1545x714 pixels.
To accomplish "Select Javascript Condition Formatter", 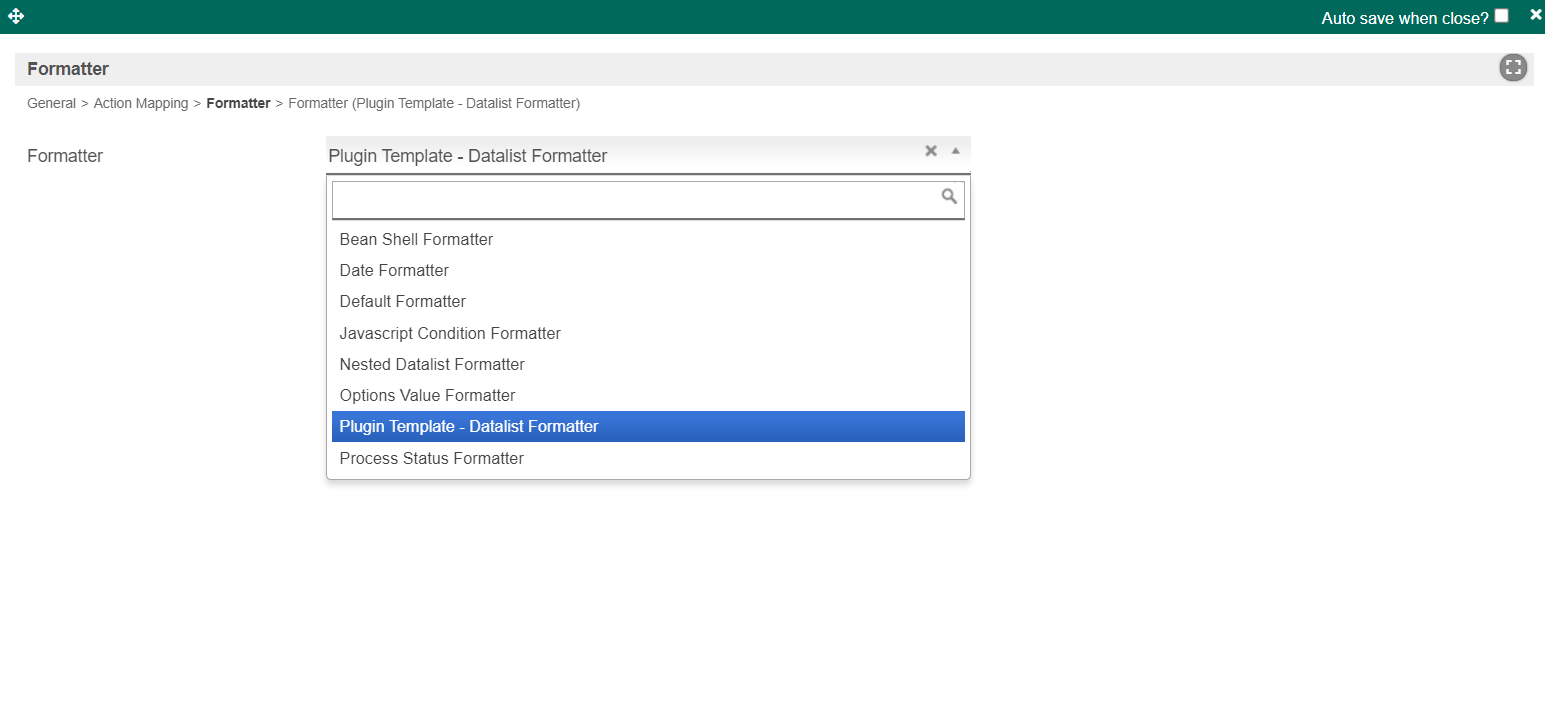I will tap(450, 334).
